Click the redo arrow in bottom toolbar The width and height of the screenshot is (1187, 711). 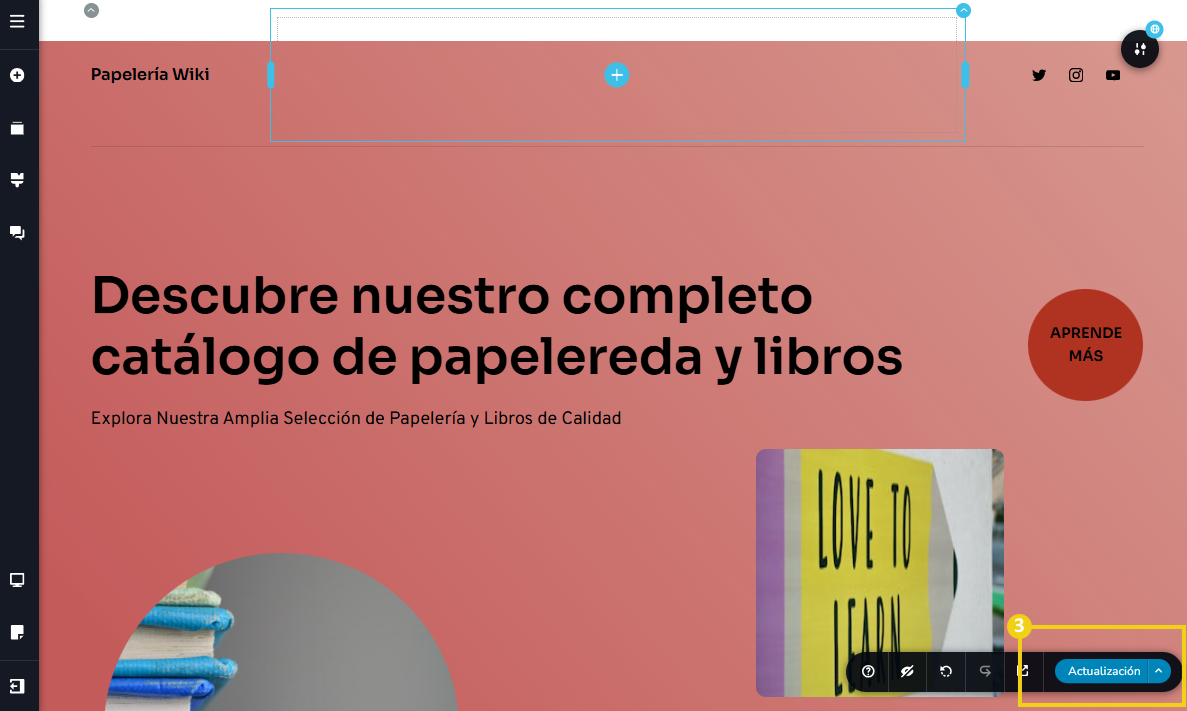pos(985,672)
